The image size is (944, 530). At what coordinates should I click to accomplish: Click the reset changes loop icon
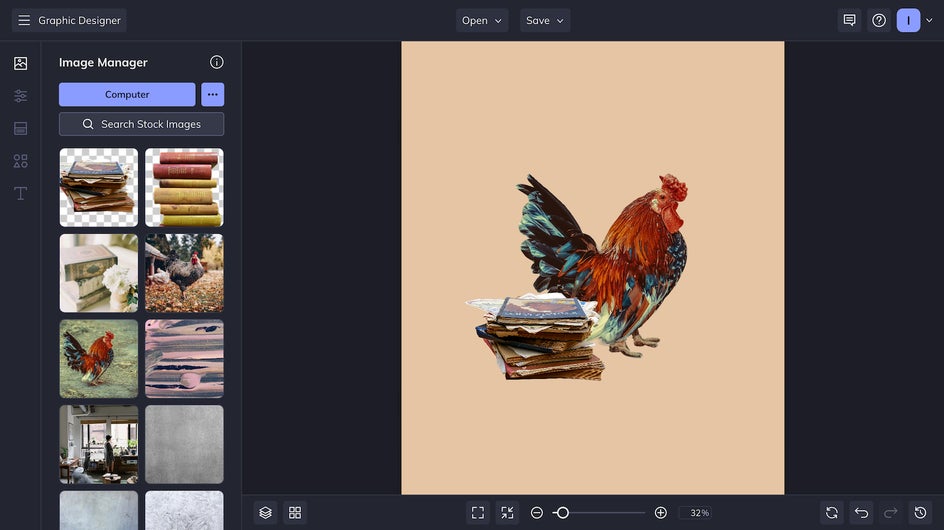pyautogui.click(x=832, y=513)
